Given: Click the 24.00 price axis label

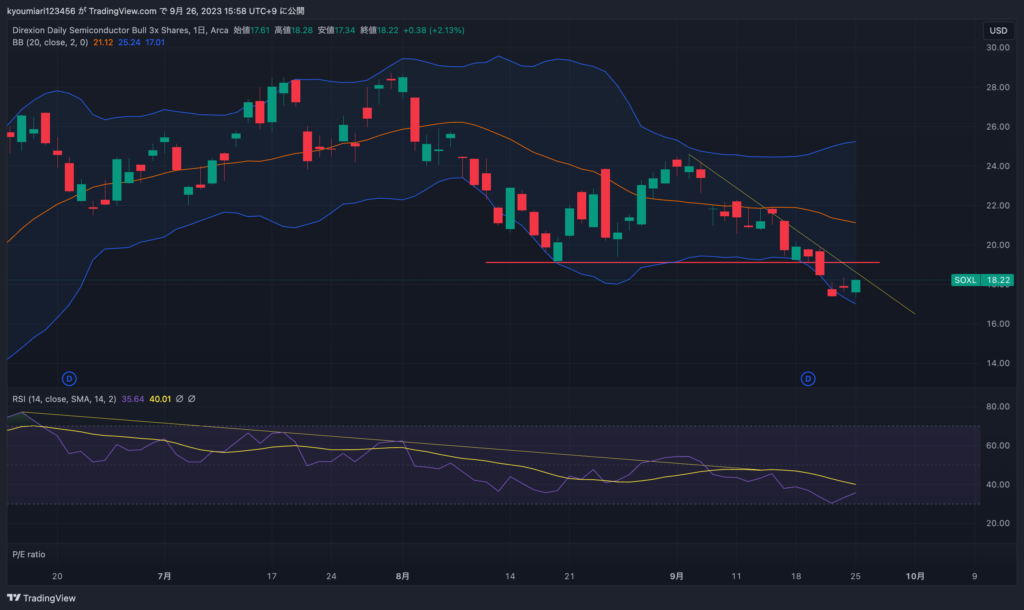Looking at the screenshot, I should 998,167.
